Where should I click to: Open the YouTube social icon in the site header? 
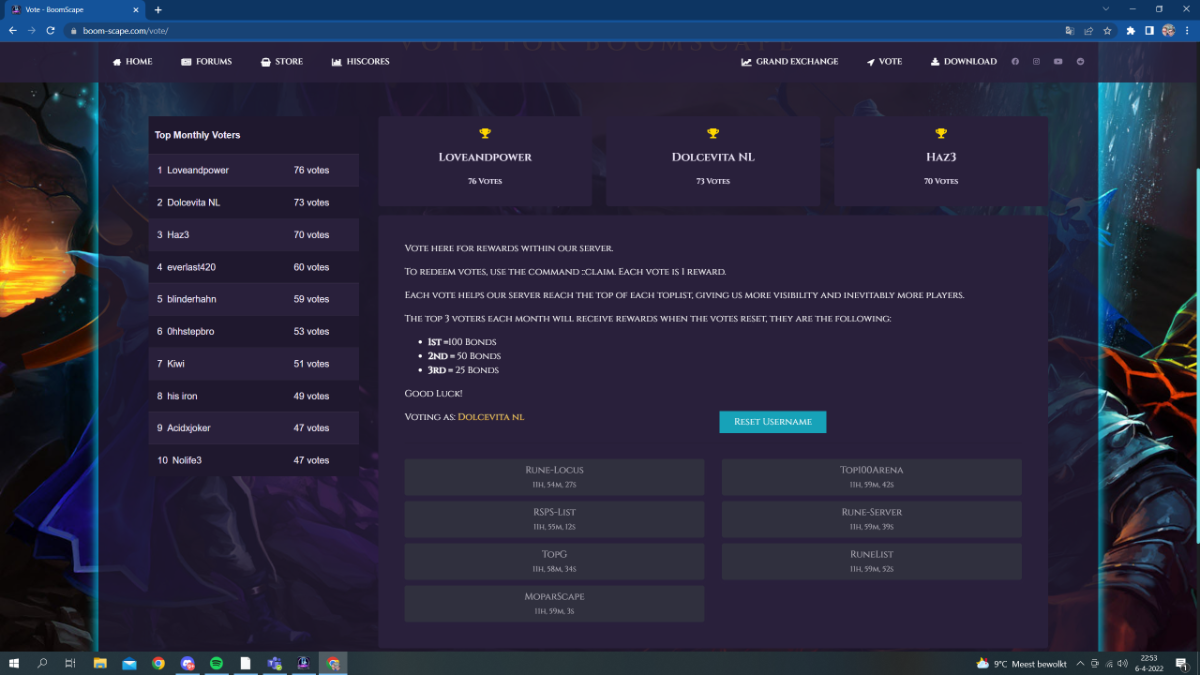(x=1058, y=62)
